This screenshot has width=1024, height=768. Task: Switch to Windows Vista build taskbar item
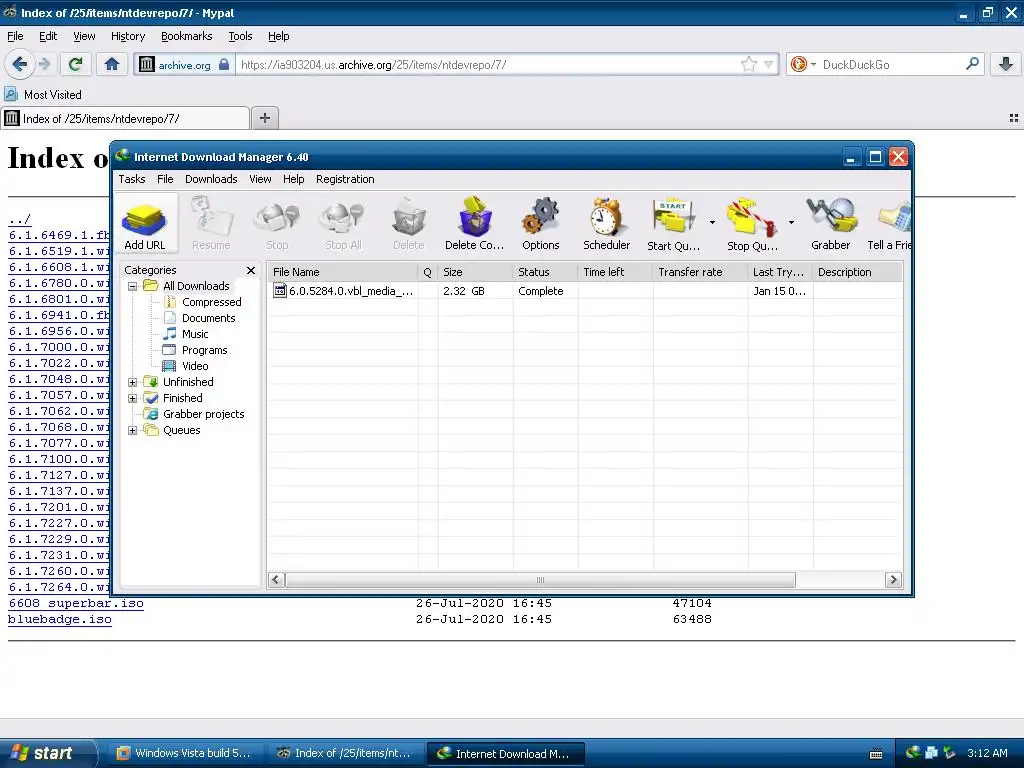(x=184, y=753)
